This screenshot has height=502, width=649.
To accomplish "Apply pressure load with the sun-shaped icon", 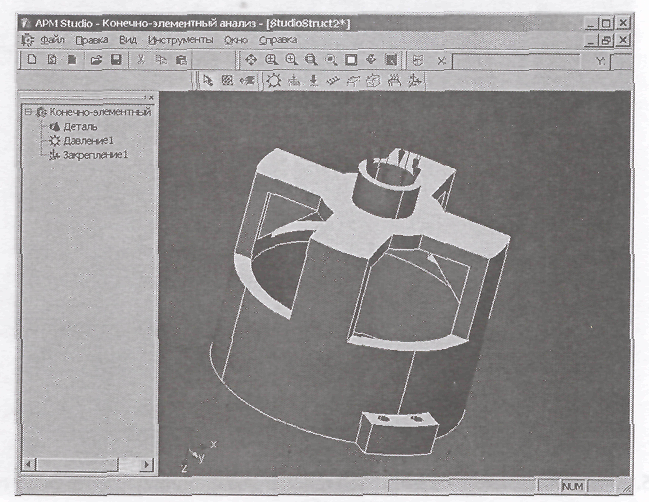I will coord(274,80).
